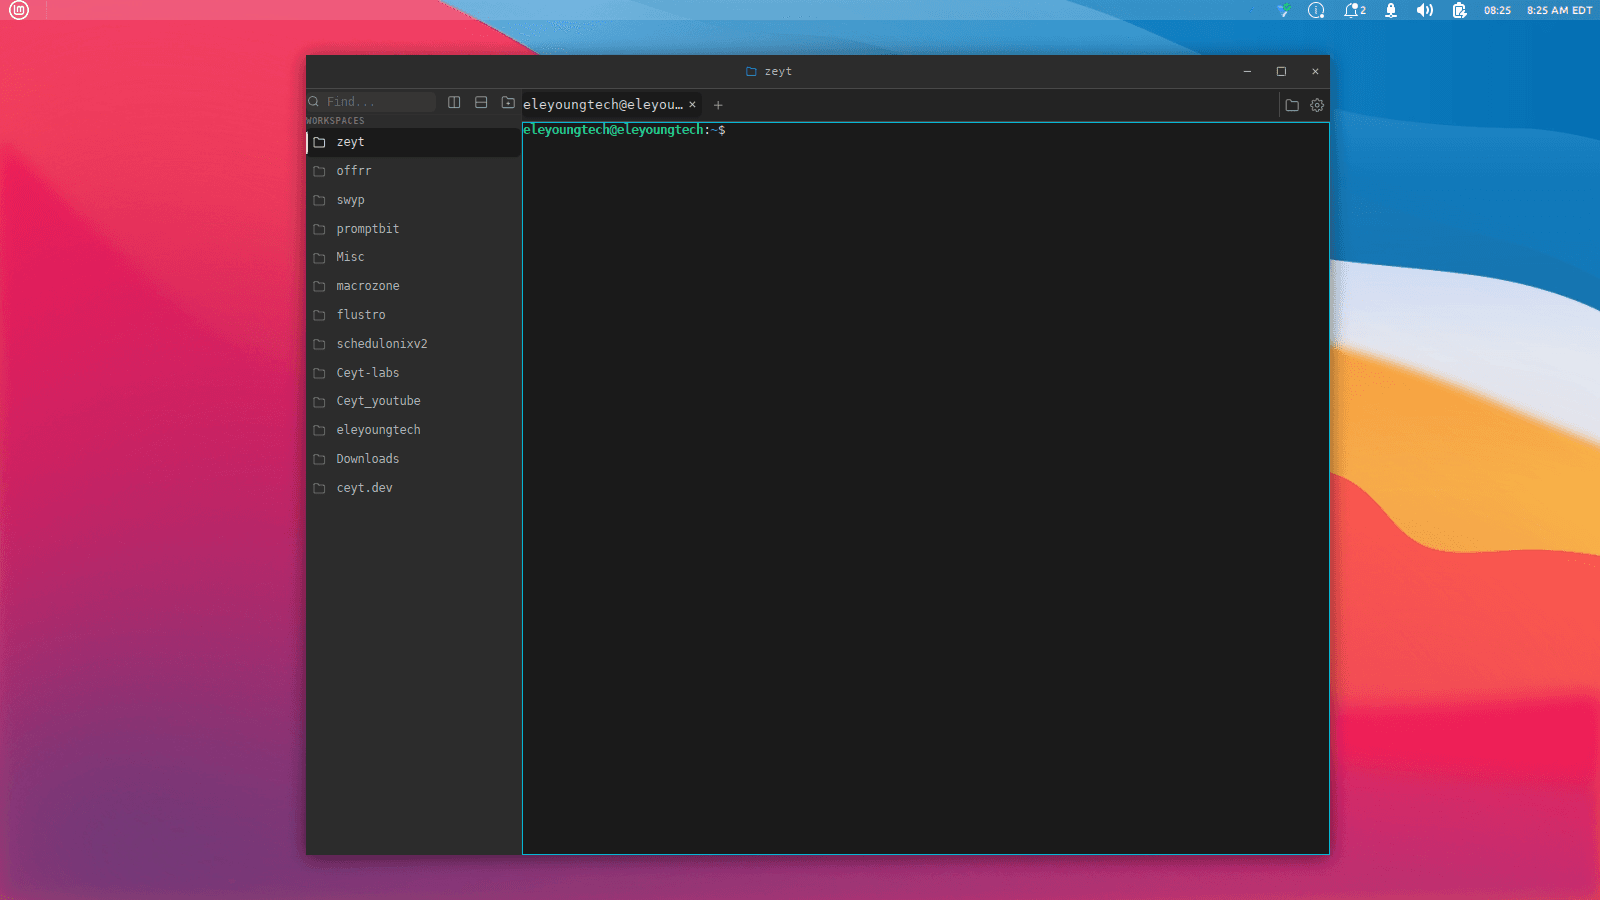Viewport: 1600px width, 900px height.
Task: Open the Linux Mint menu icon
Action: coord(19,10)
